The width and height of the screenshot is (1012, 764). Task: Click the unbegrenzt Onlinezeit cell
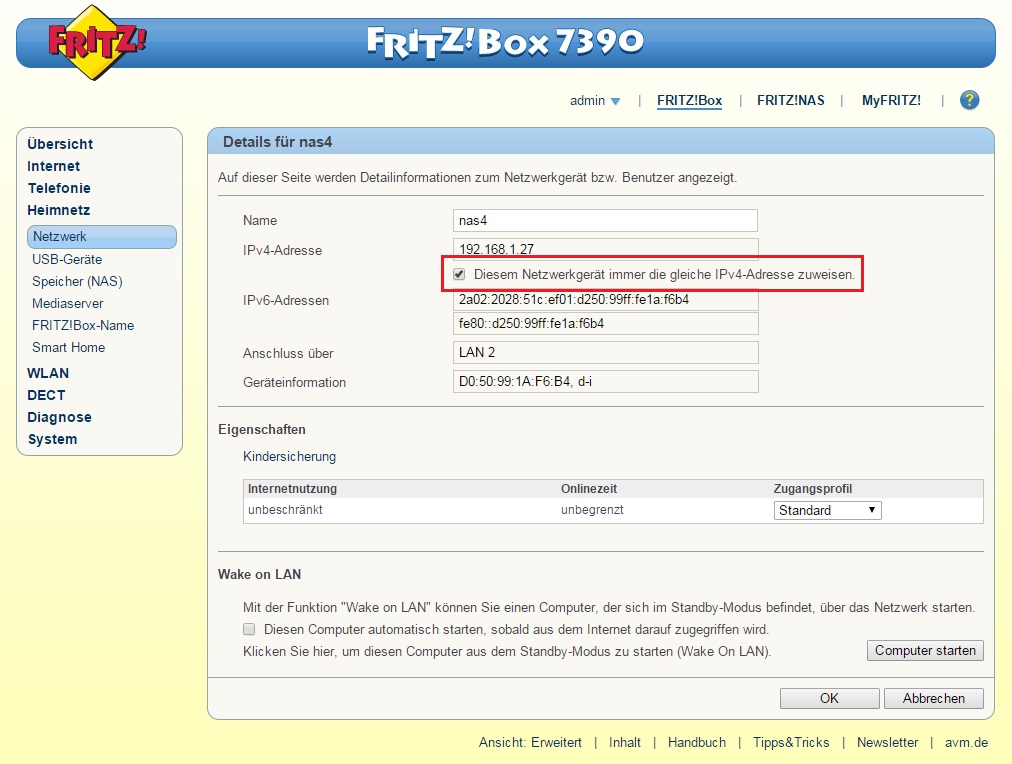(x=592, y=510)
